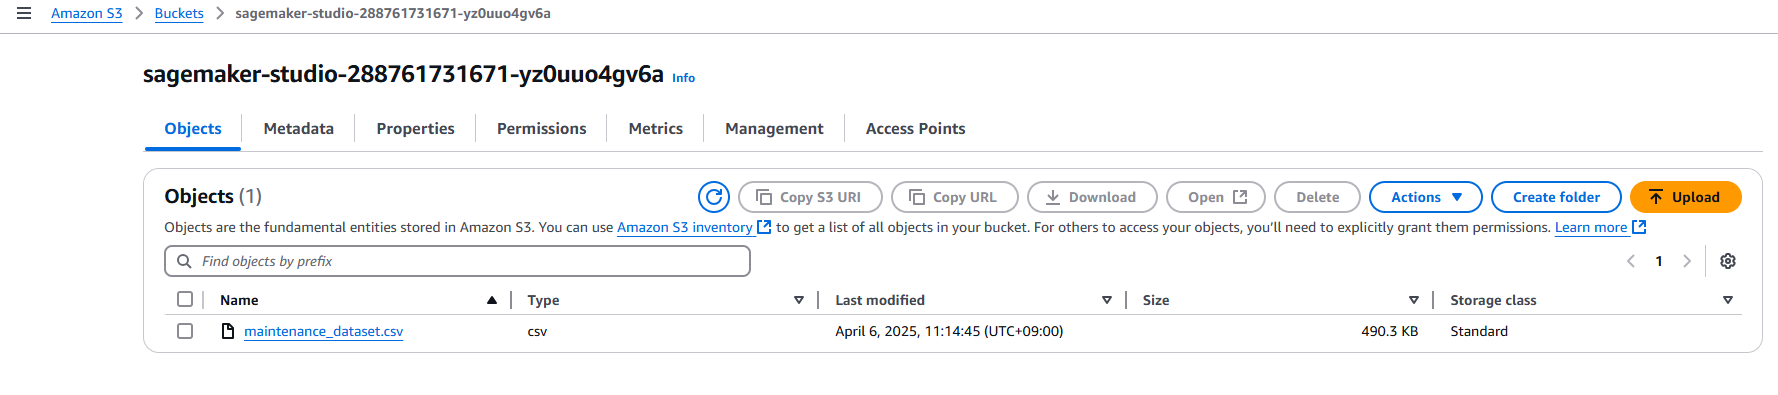This screenshot has width=1778, height=395.
Task: Click the csv type cell
Action: point(537,331)
